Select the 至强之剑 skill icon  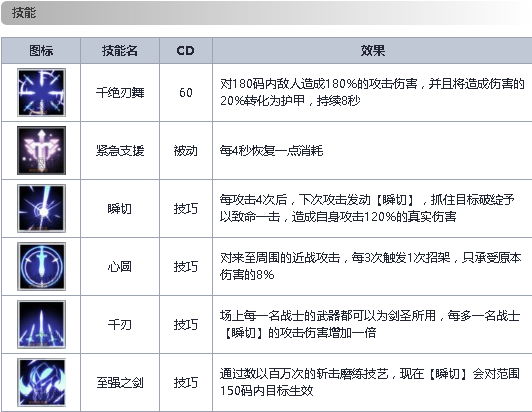pos(41,382)
